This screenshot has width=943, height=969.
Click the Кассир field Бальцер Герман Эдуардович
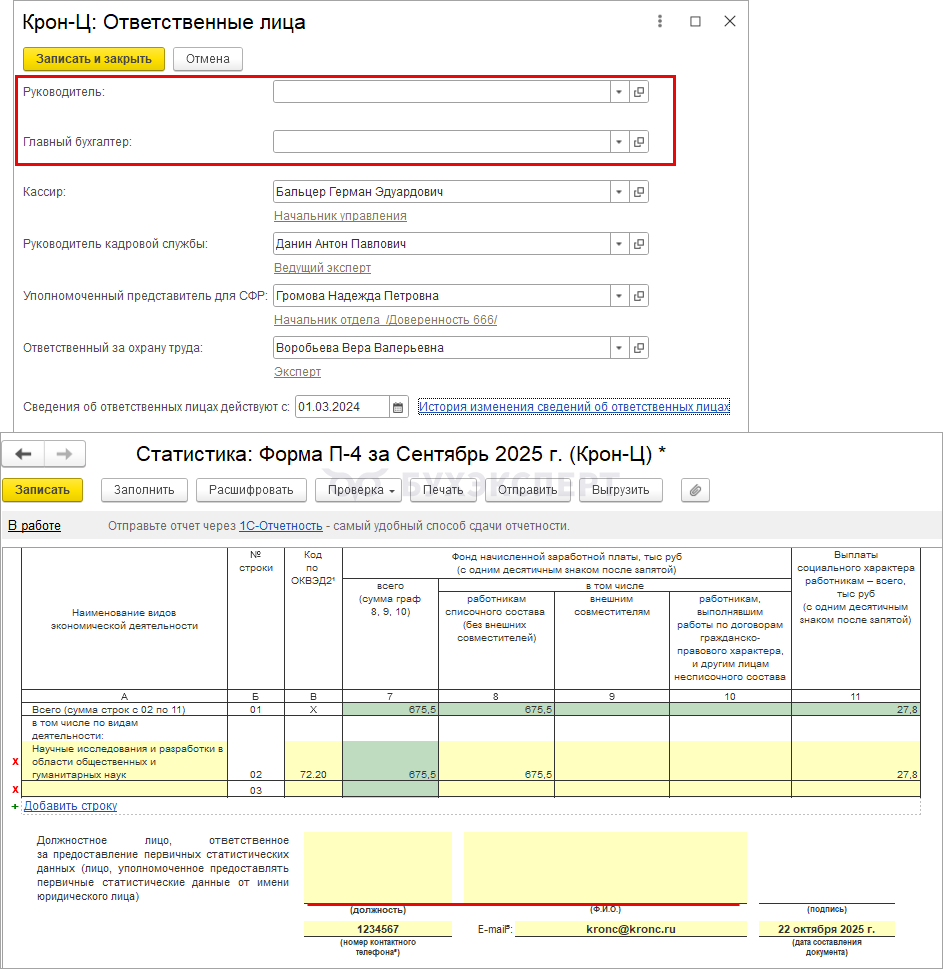[x=442, y=192]
